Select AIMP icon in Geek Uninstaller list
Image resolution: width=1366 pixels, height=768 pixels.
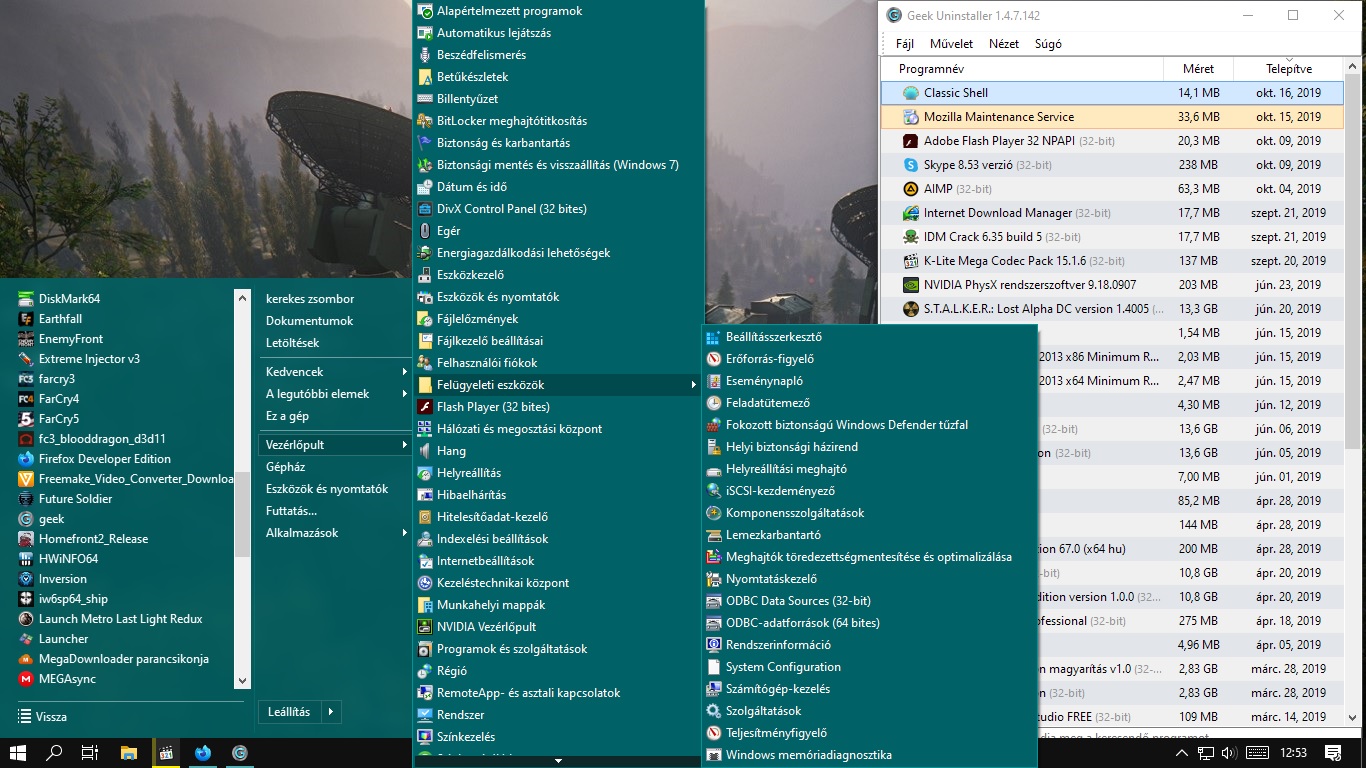[x=910, y=189]
